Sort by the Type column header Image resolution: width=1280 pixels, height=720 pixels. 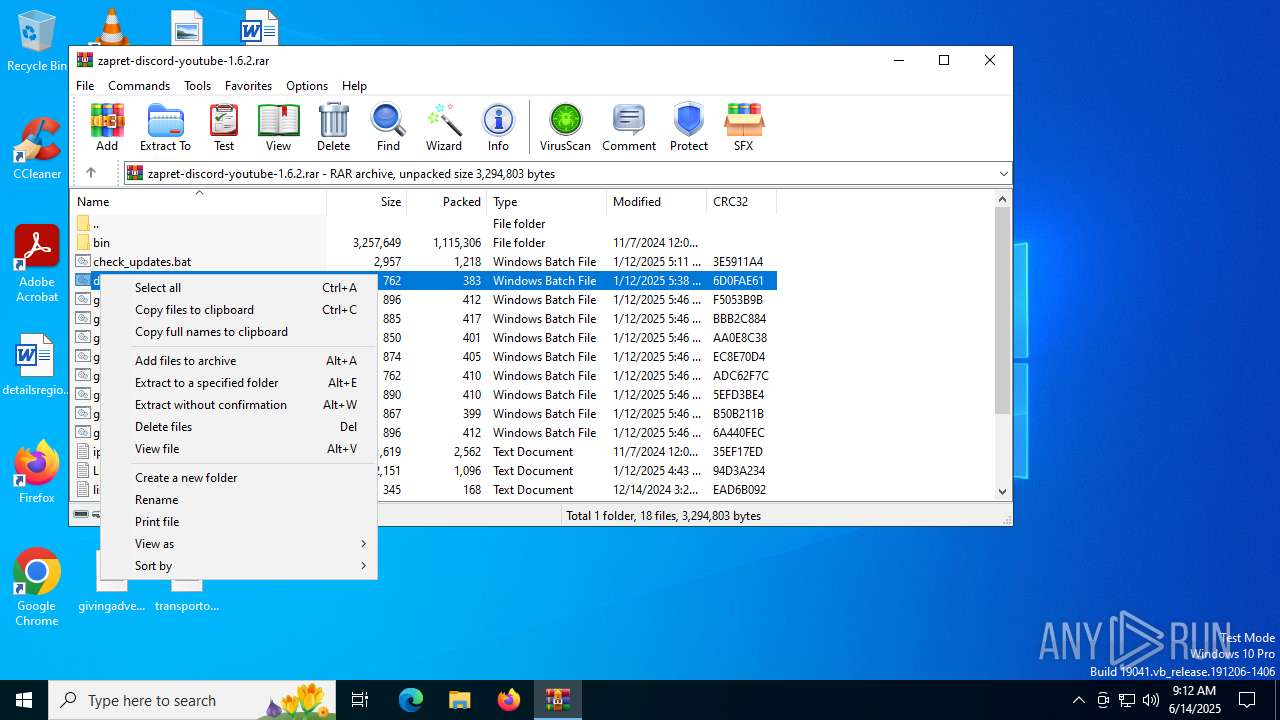pos(547,202)
